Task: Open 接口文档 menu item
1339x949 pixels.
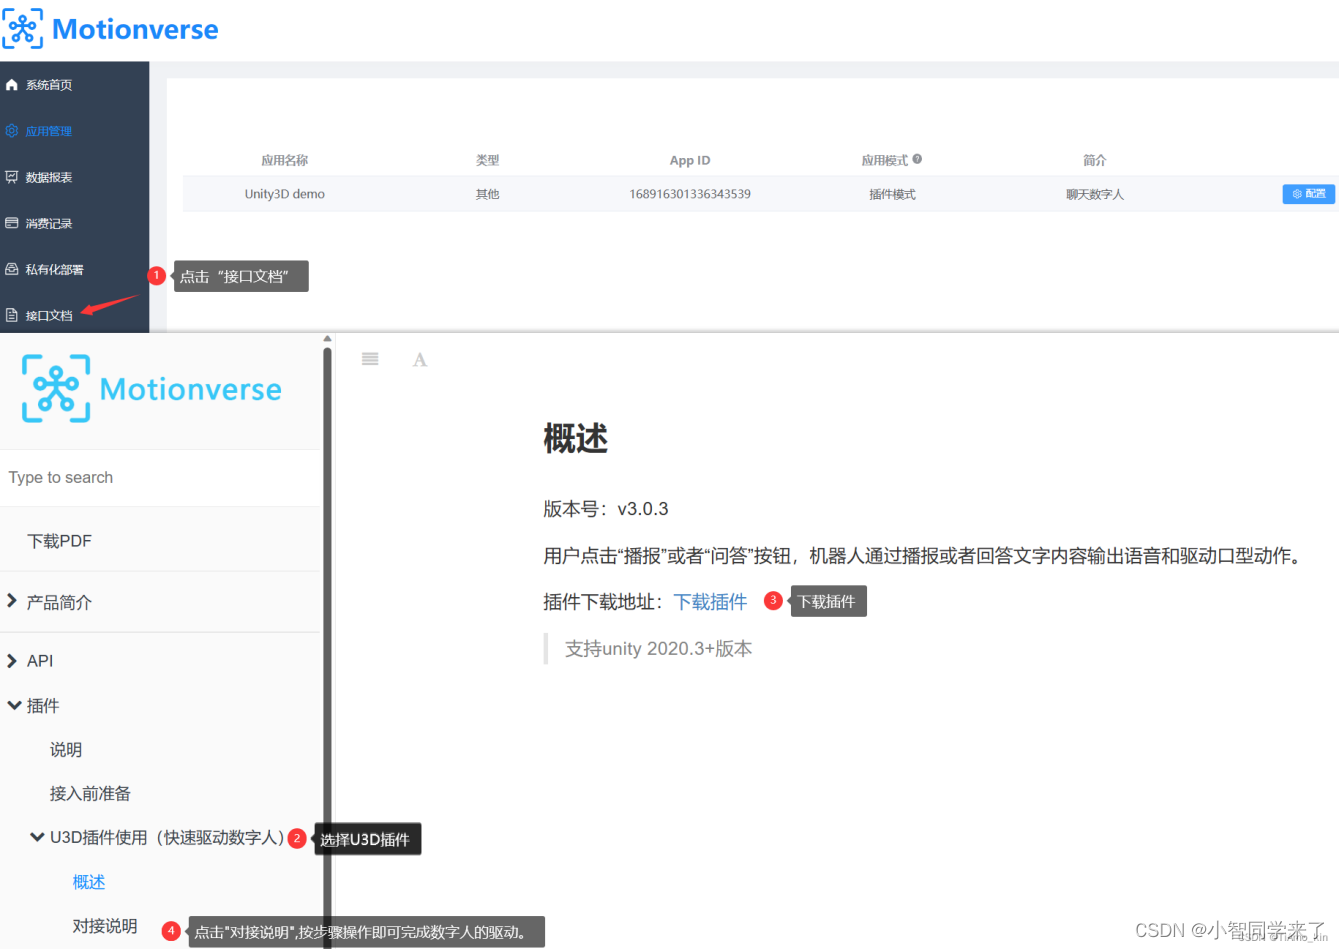Action: 49,315
